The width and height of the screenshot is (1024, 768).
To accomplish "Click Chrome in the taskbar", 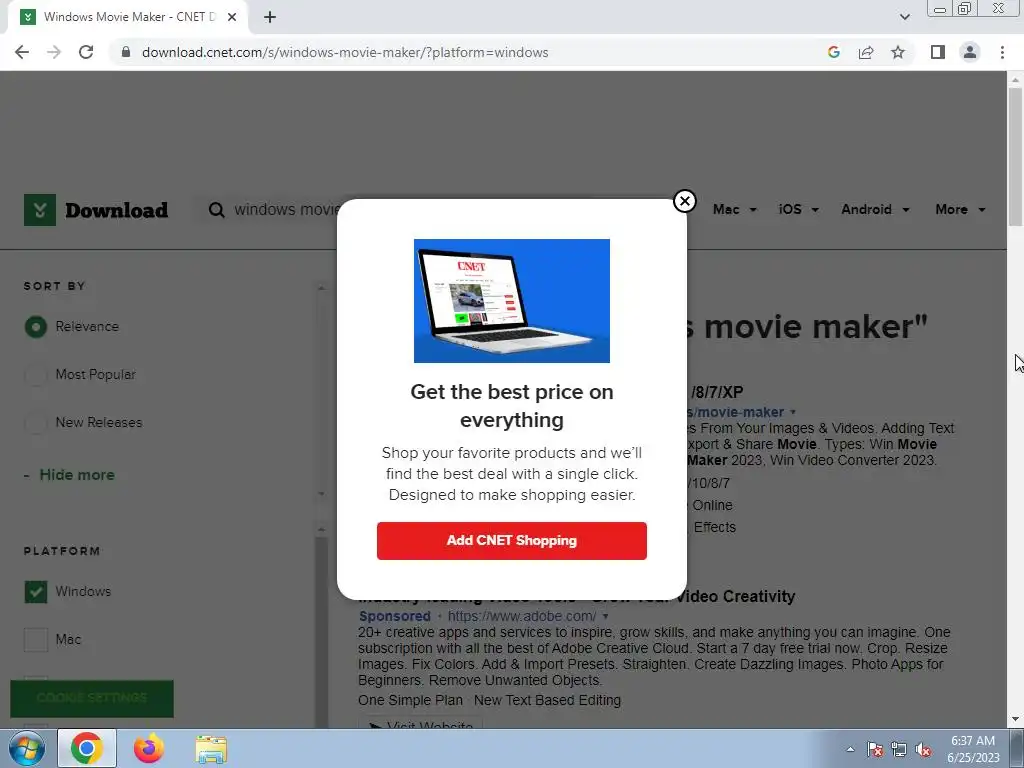I will point(87,748).
